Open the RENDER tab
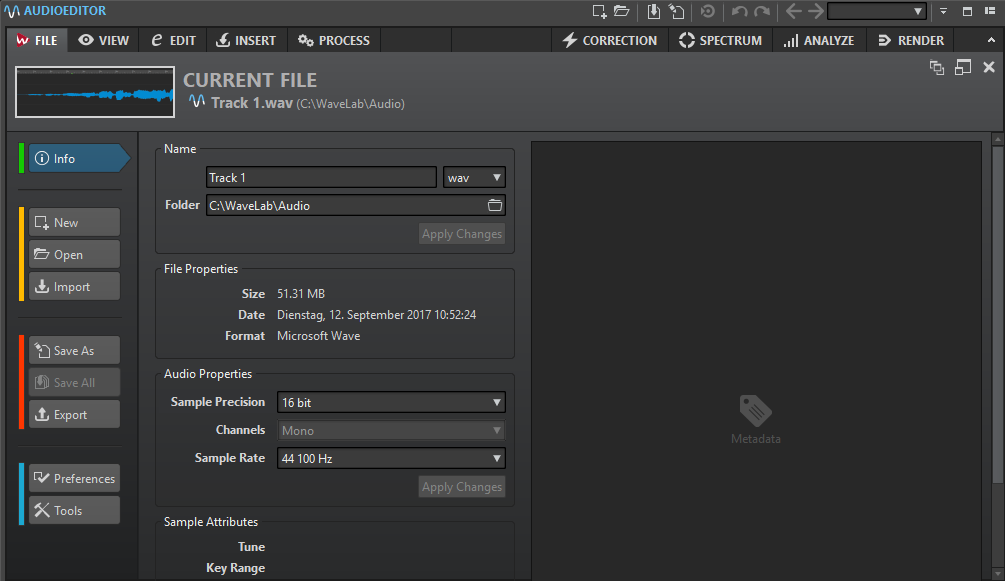1005x581 pixels. coord(910,40)
